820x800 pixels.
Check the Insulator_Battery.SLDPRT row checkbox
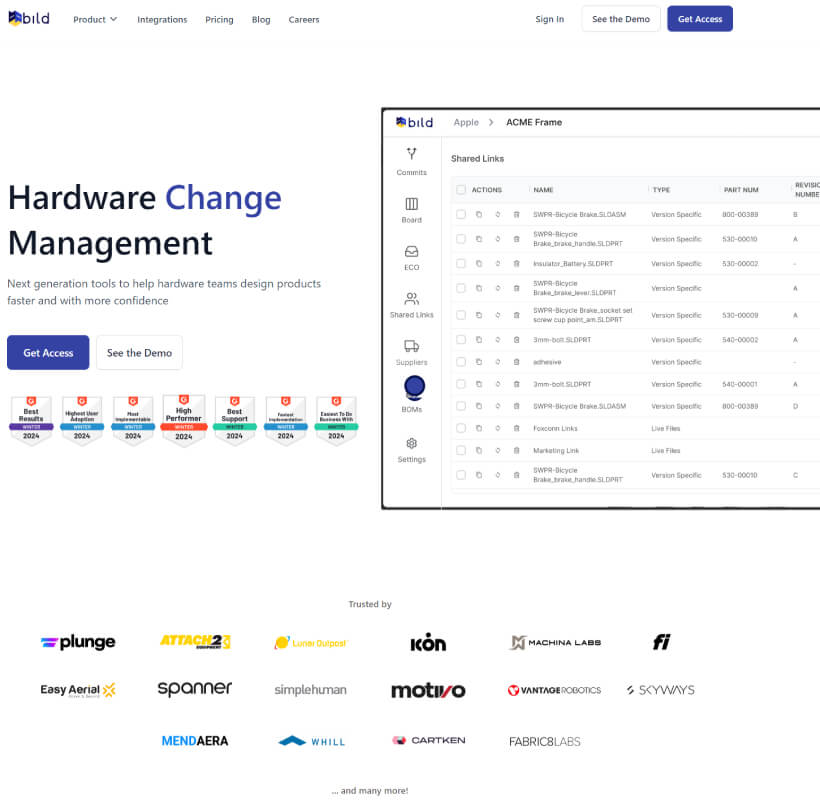[x=461, y=264]
